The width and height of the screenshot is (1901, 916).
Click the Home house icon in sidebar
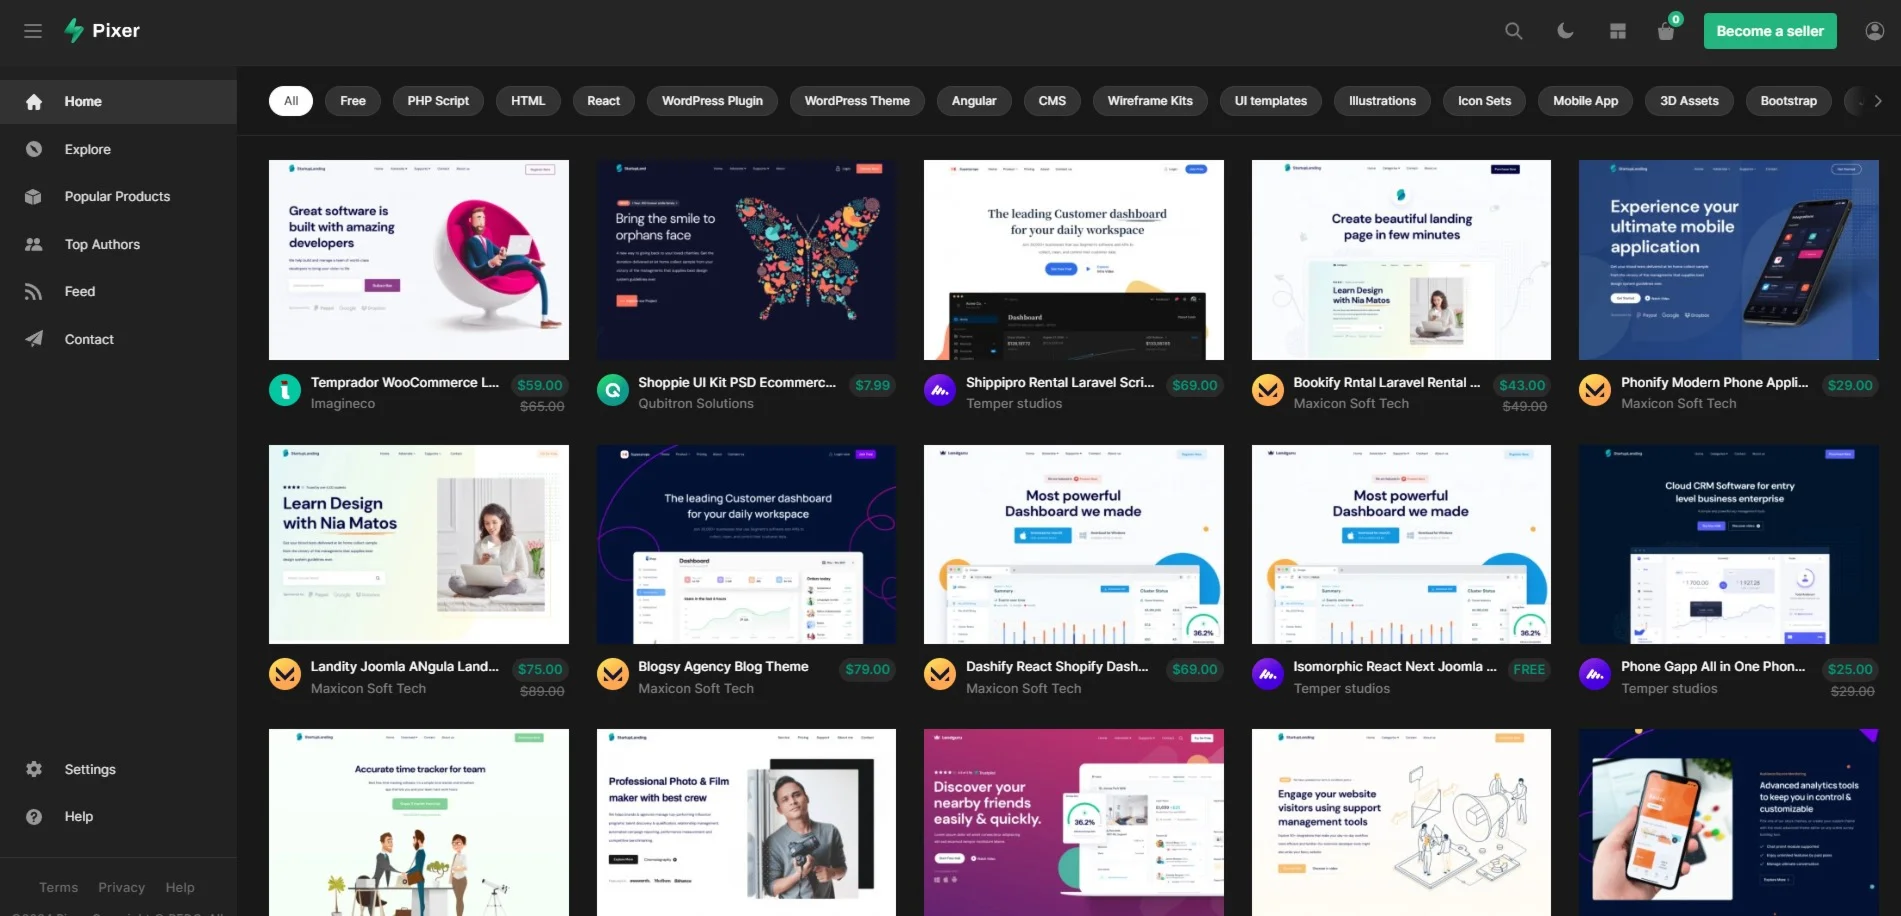(34, 102)
